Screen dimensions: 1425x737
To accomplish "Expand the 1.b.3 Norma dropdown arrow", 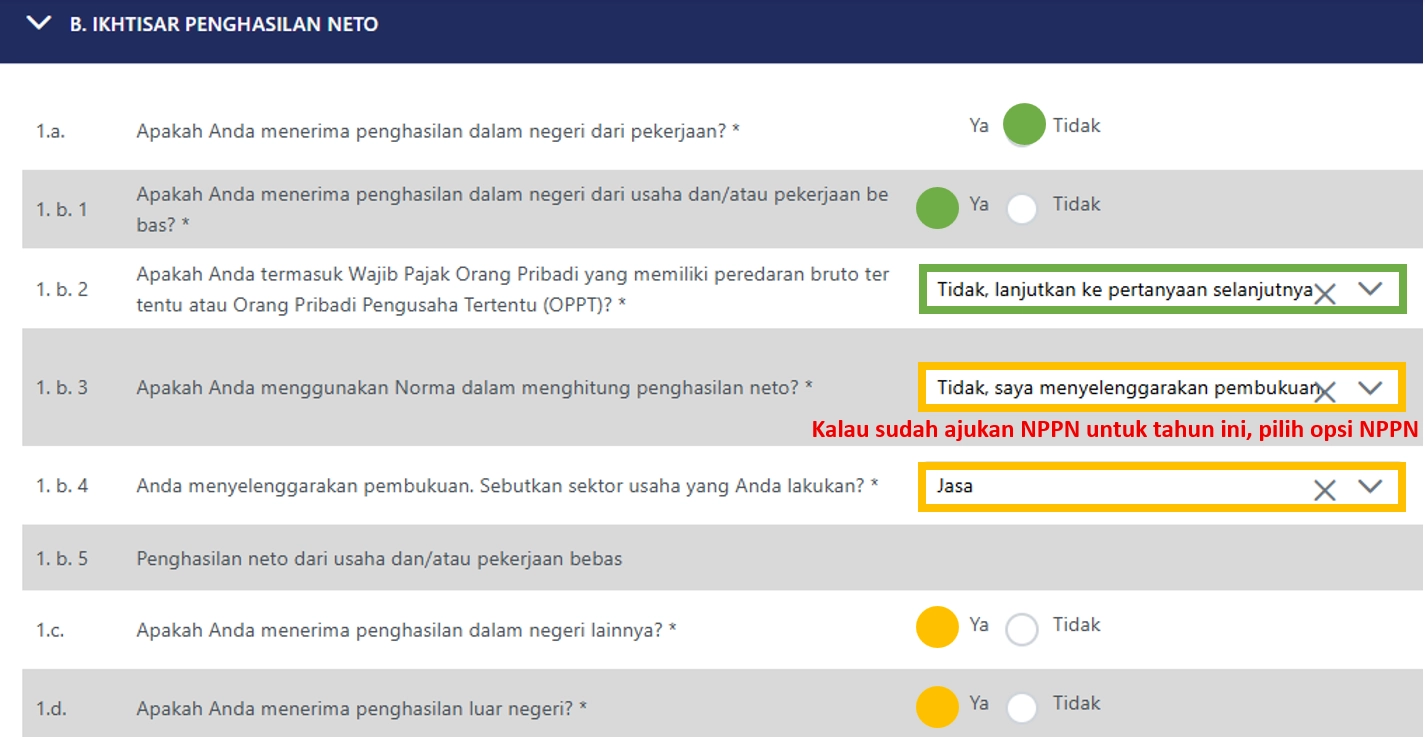I will click(x=1370, y=388).
